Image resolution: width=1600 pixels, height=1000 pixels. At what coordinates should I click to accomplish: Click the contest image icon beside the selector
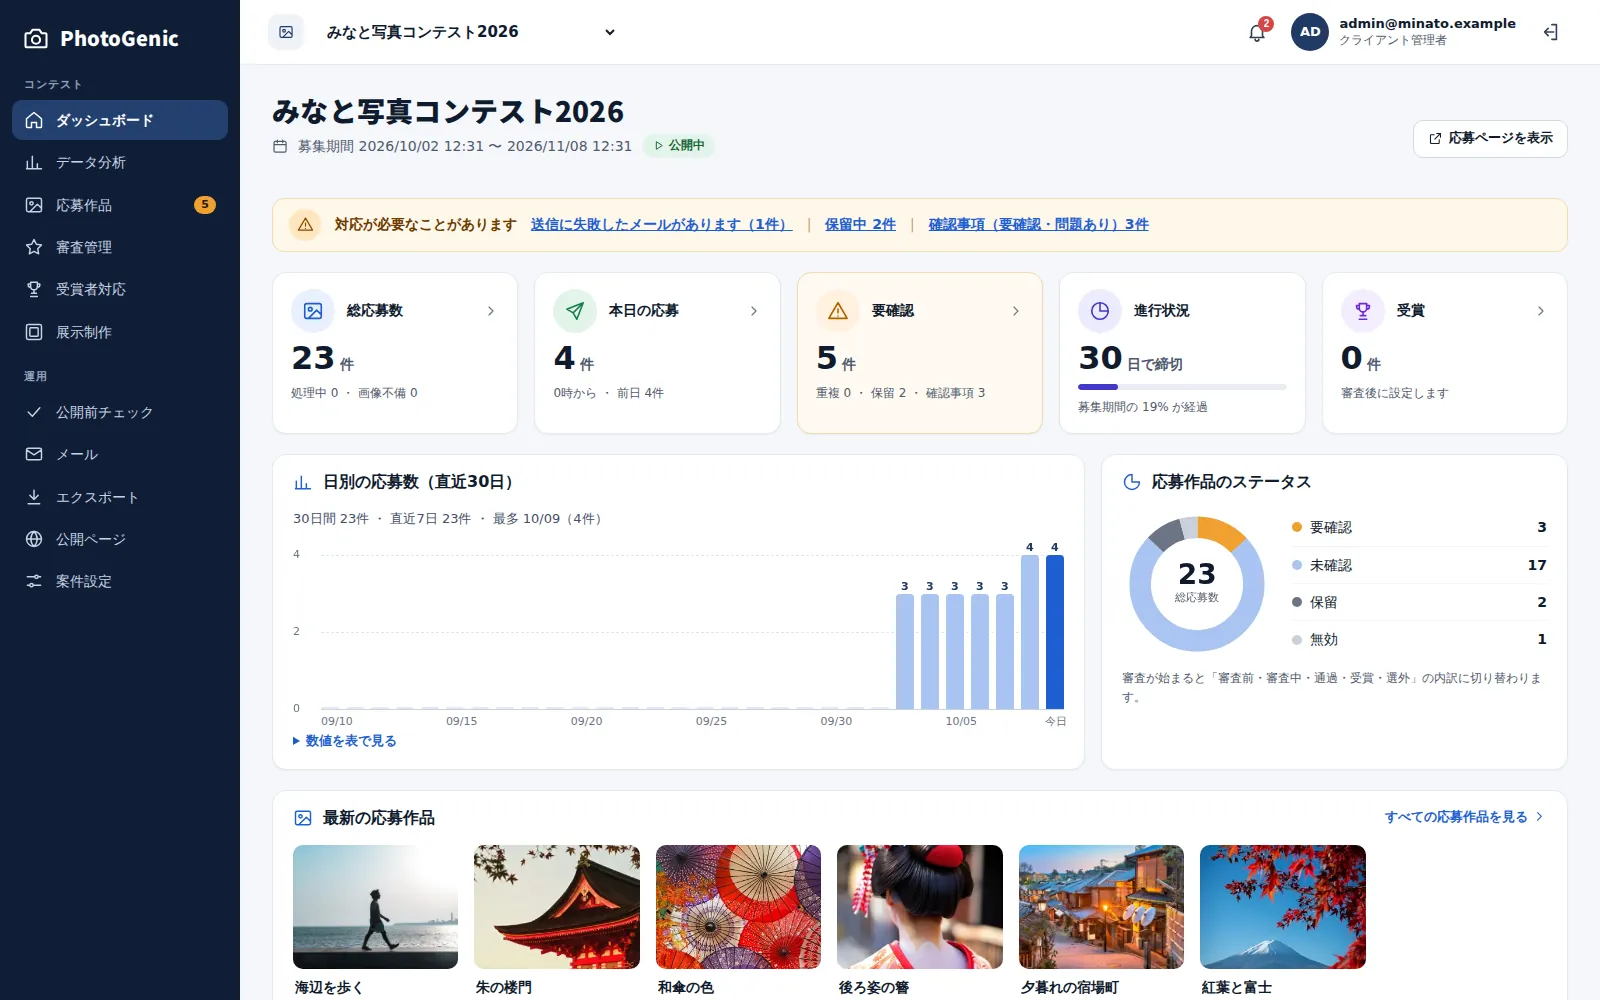286,32
